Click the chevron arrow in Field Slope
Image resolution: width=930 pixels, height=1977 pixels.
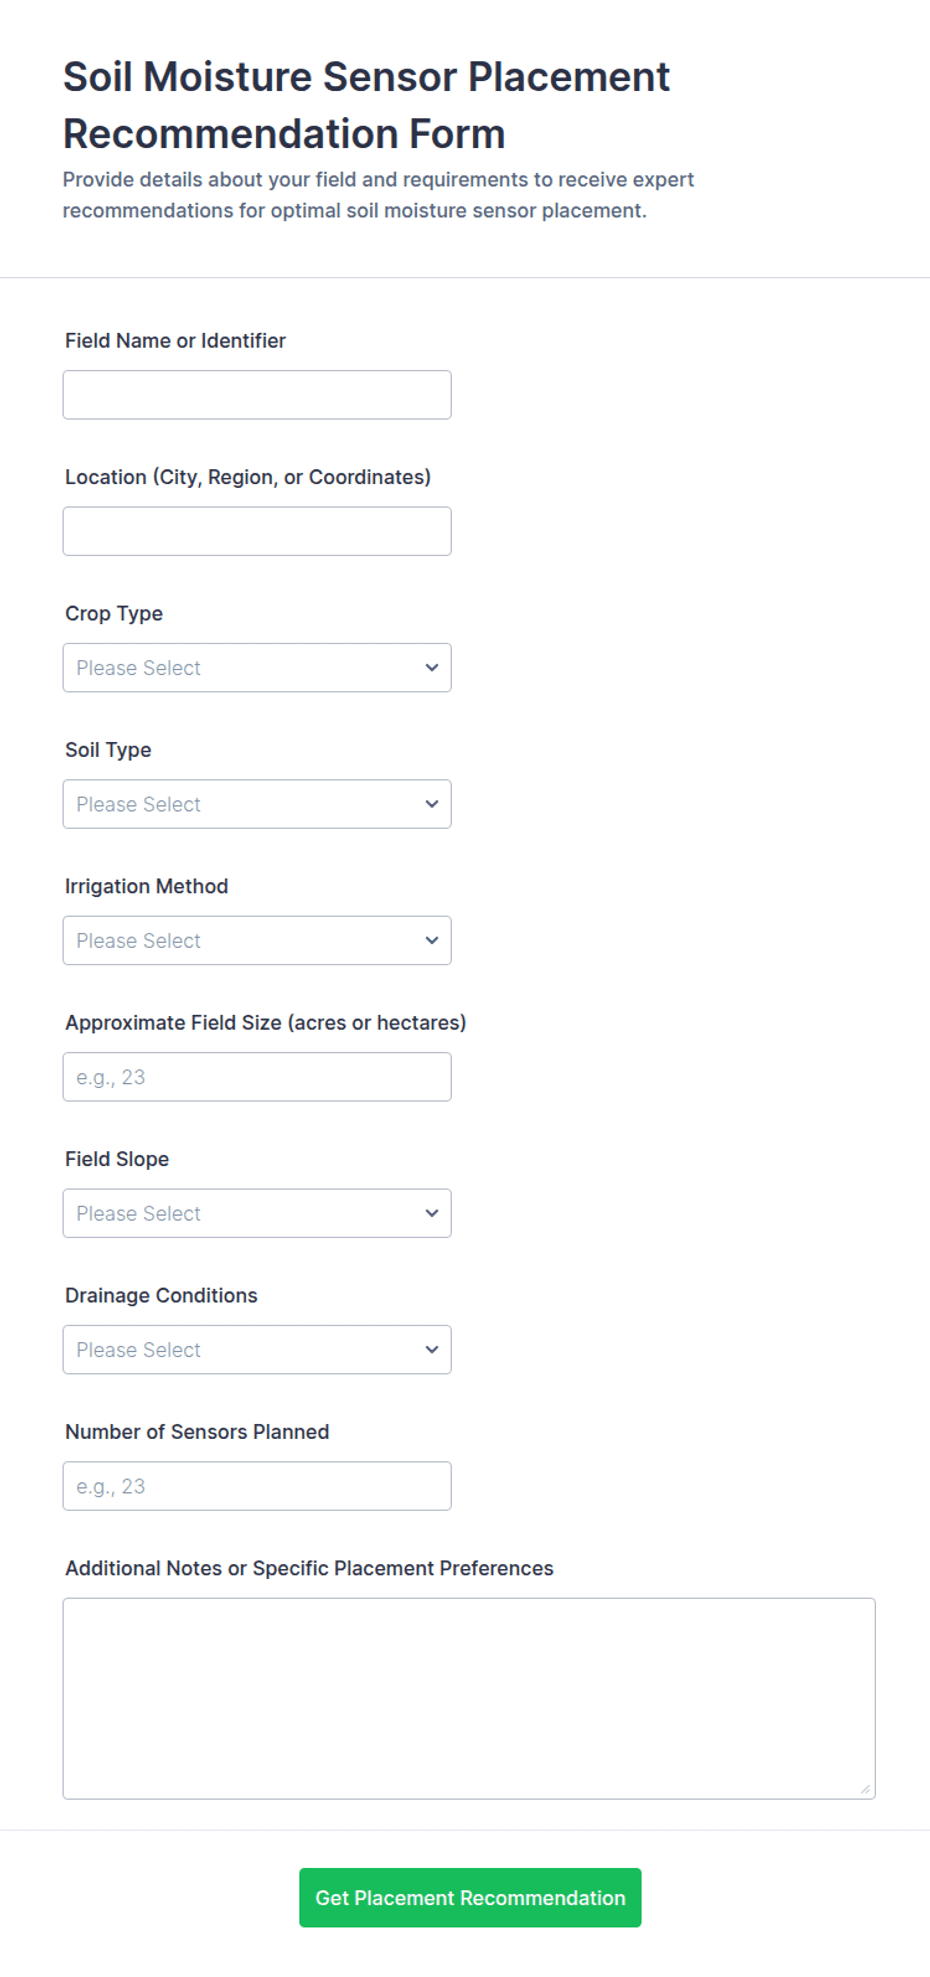432,1213
